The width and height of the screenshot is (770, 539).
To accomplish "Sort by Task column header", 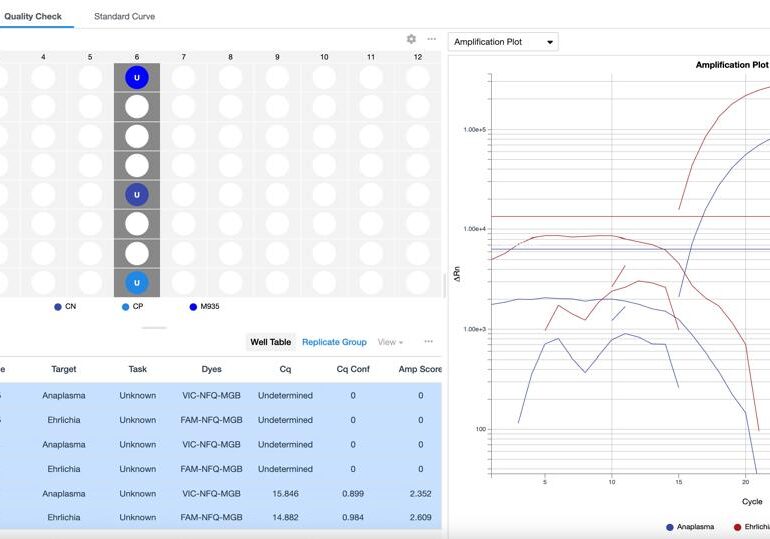I will (138, 369).
